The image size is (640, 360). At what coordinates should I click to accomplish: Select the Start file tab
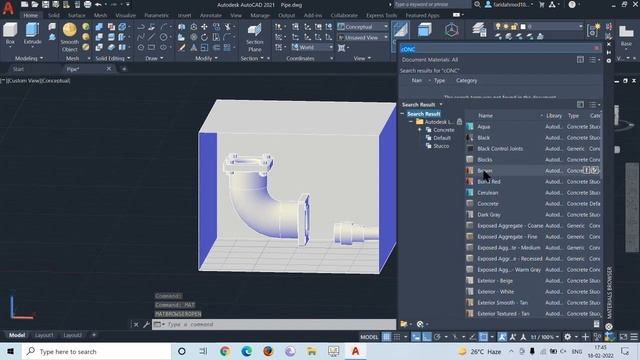(x=18, y=69)
